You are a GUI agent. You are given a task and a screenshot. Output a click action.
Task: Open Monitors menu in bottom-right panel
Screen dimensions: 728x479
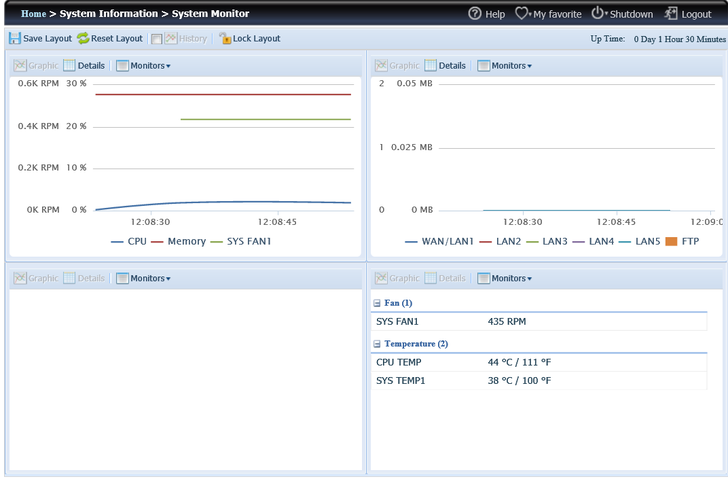[x=504, y=278]
